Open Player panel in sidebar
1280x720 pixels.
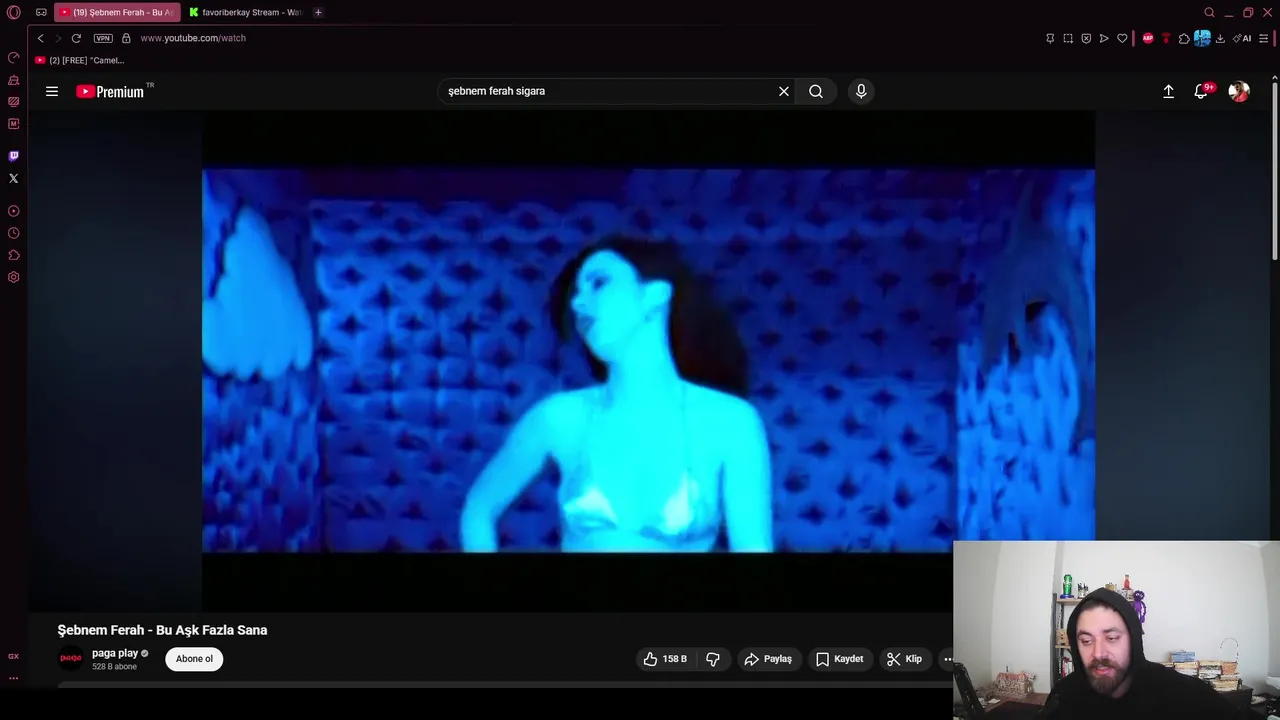(14, 211)
